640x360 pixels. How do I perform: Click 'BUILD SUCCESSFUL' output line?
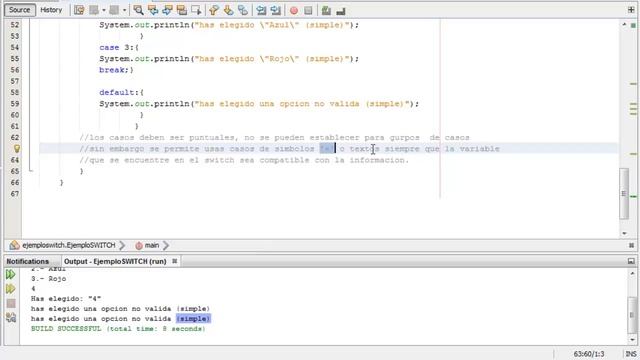[118, 329]
